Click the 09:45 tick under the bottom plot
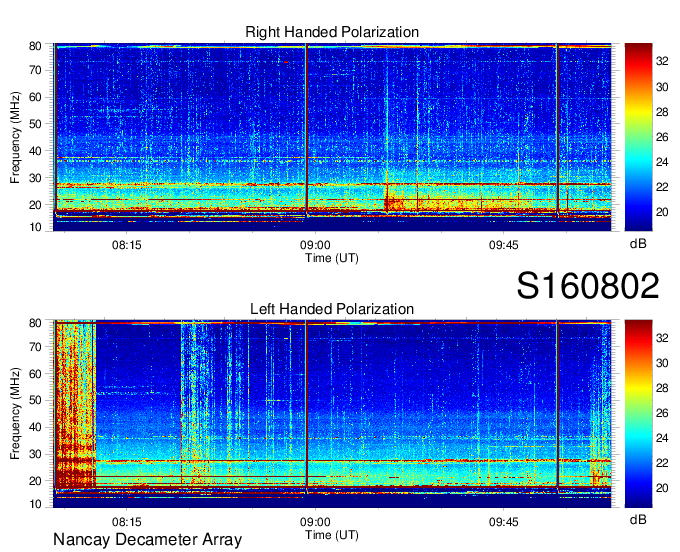The width and height of the screenshot is (680, 552). [x=503, y=522]
